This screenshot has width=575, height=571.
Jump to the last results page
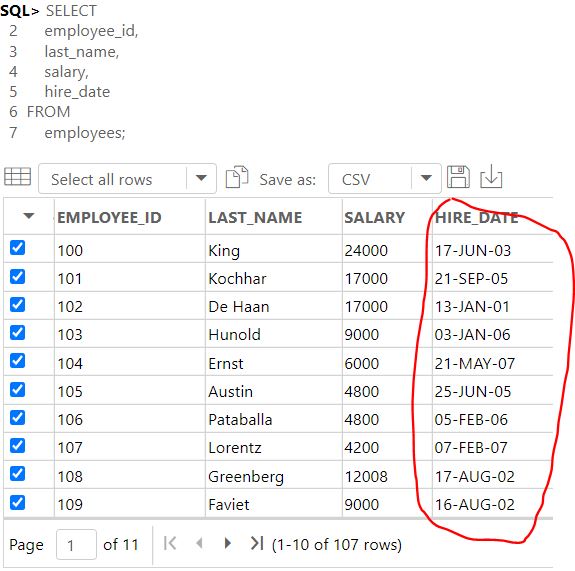point(257,543)
